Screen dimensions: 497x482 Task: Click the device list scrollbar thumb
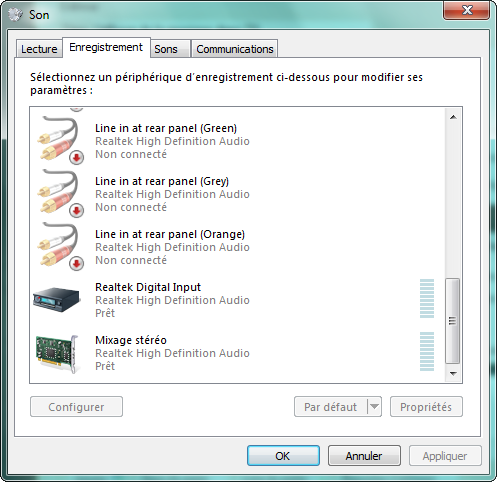pyautogui.click(x=453, y=321)
